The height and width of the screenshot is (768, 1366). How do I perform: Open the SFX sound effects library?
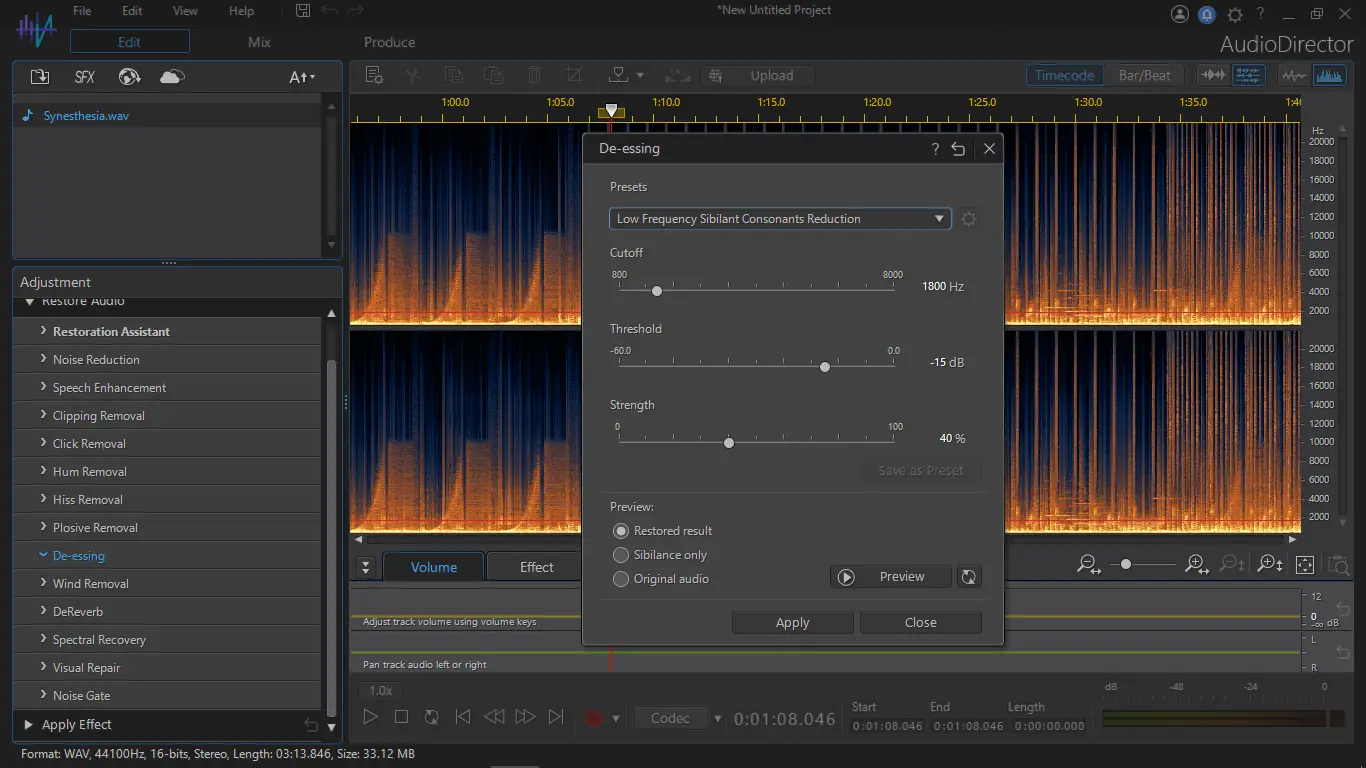click(85, 77)
